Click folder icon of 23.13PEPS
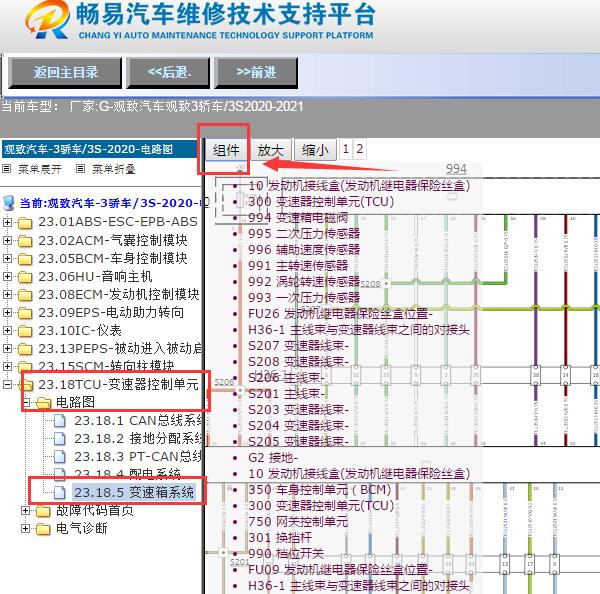600x594 pixels. point(25,348)
